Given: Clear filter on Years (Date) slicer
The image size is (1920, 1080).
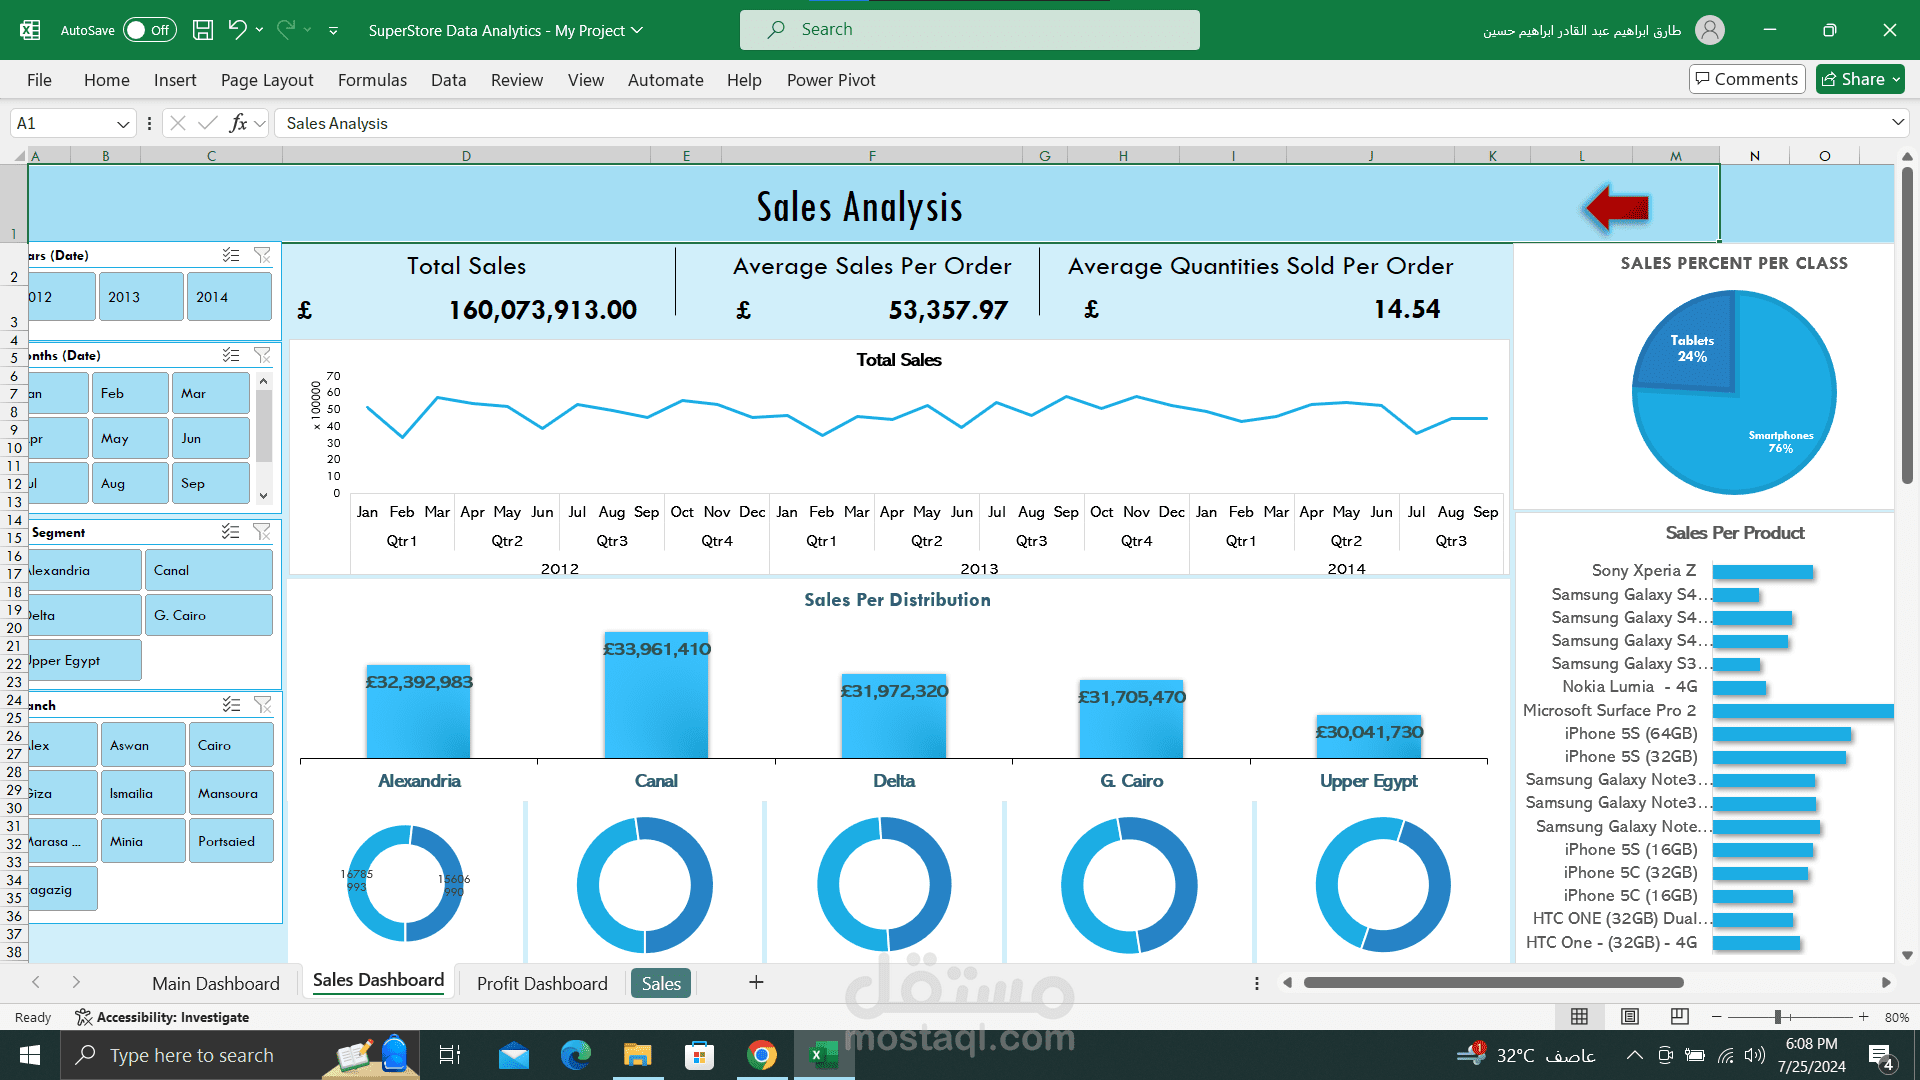Looking at the screenshot, I should pyautogui.click(x=262, y=255).
